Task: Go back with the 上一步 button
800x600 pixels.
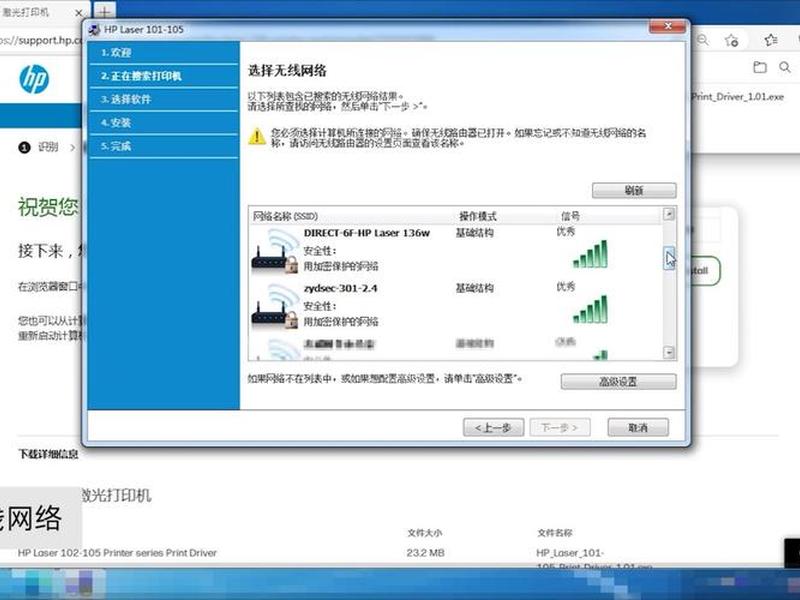Action: coord(493,428)
